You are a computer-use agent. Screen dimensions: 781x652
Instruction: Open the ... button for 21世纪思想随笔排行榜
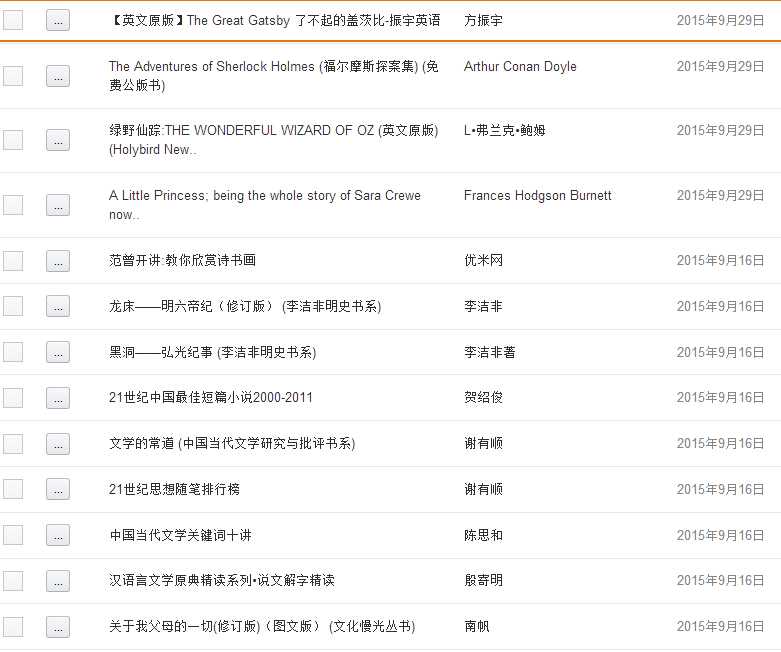tap(58, 489)
